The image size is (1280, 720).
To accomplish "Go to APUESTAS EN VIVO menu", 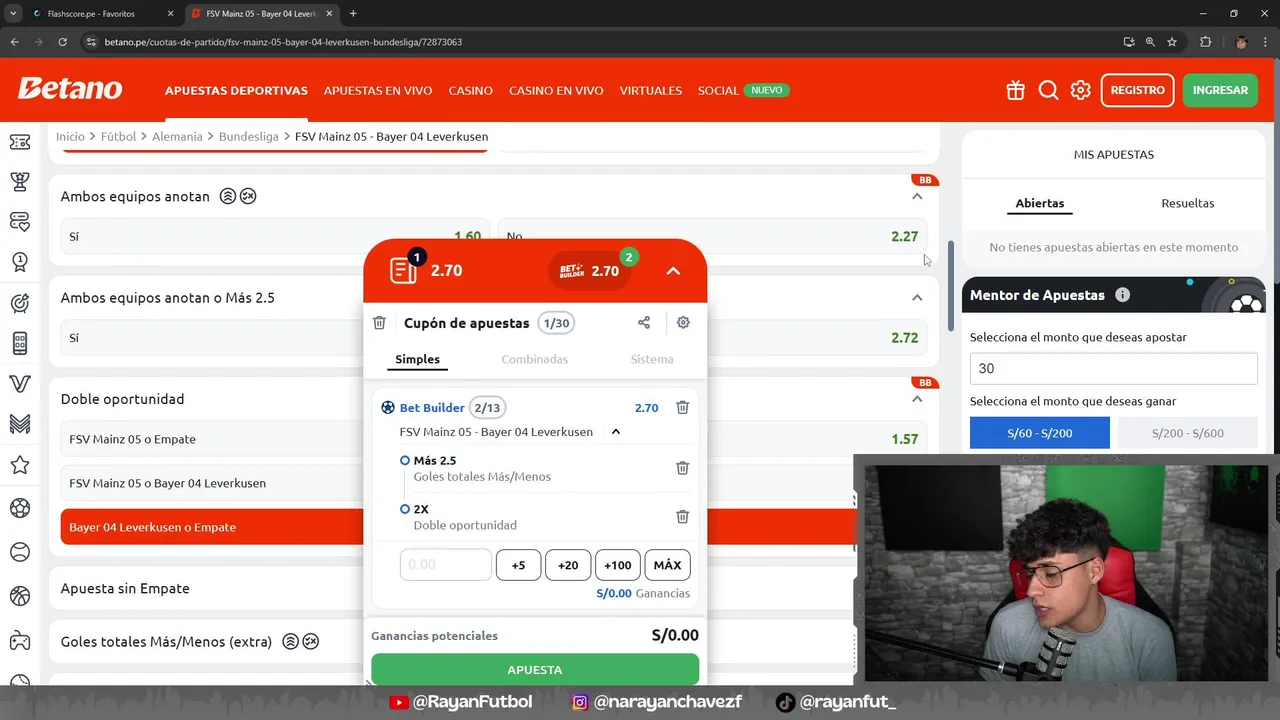I will pyautogui.click(x=378, y=90).
